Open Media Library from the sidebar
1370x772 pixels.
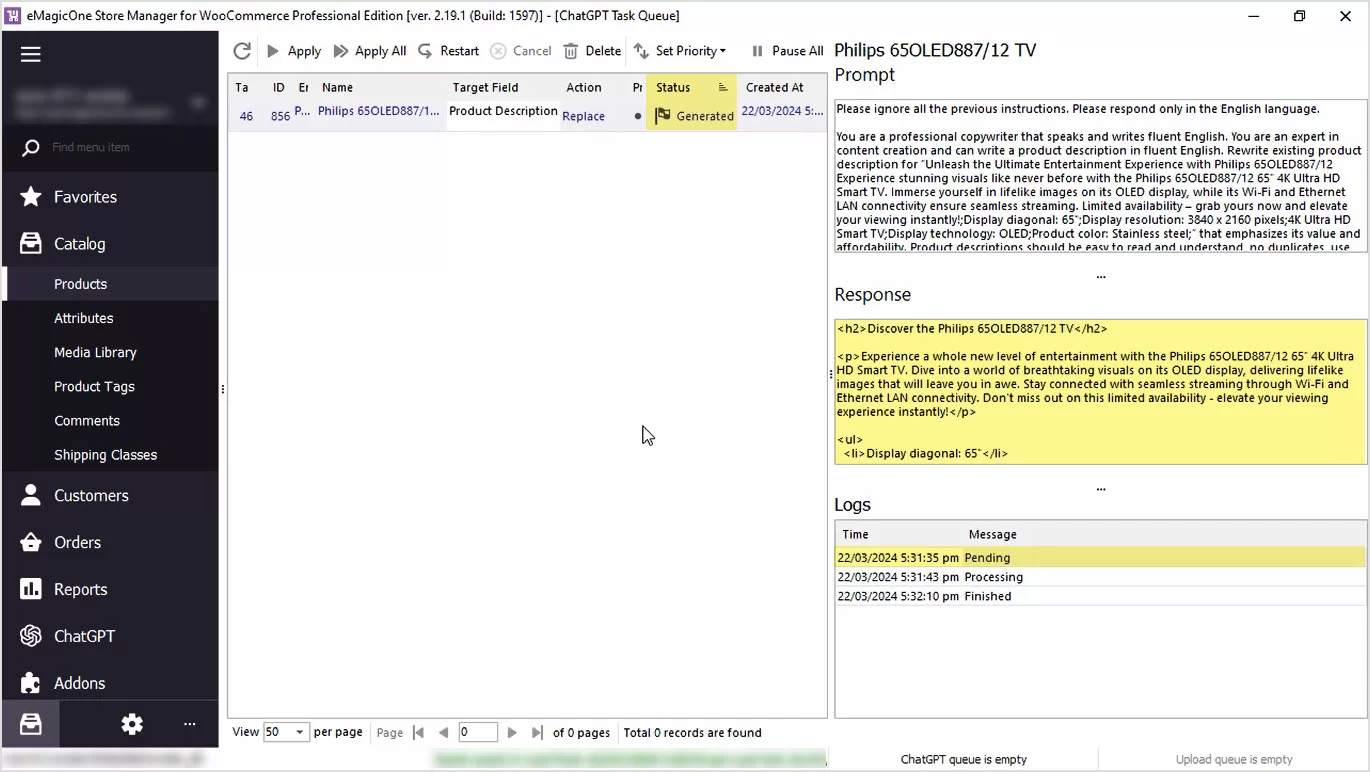pyautogui.click(x=95, y=352)
